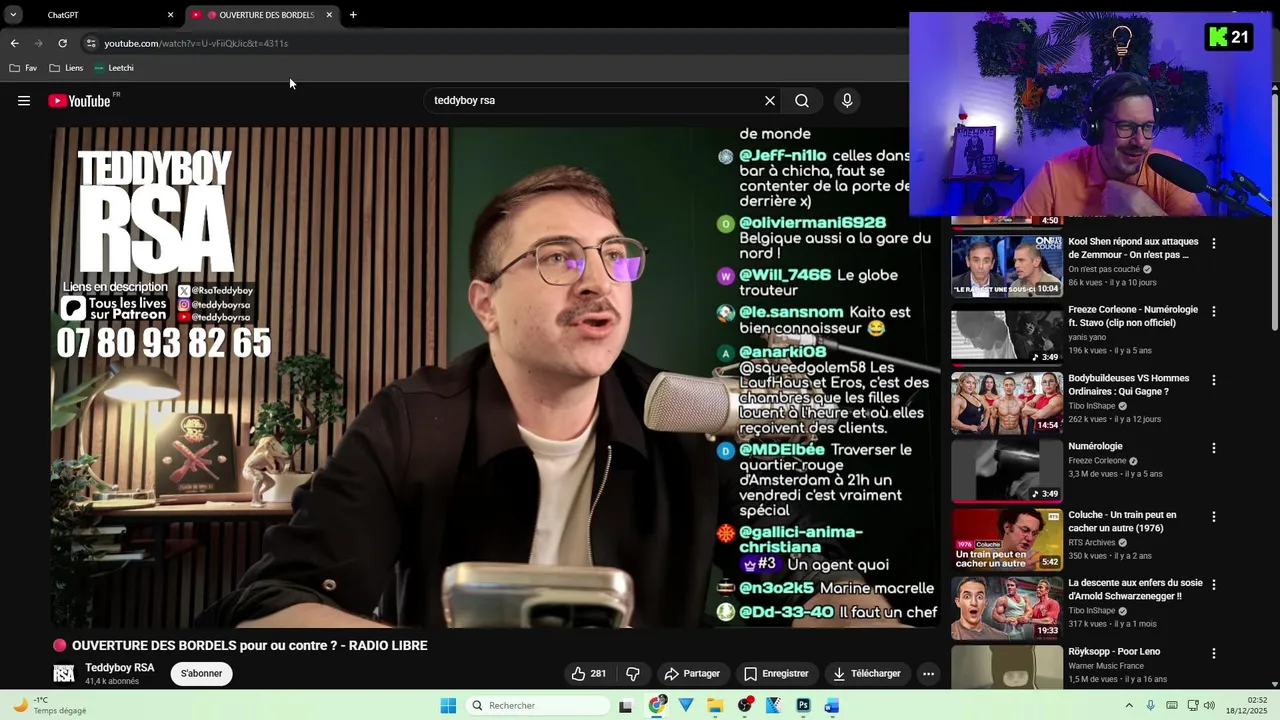The image size is (1280, 720).
Task: Open the Windows Start menu
Action: click(448, 706)
